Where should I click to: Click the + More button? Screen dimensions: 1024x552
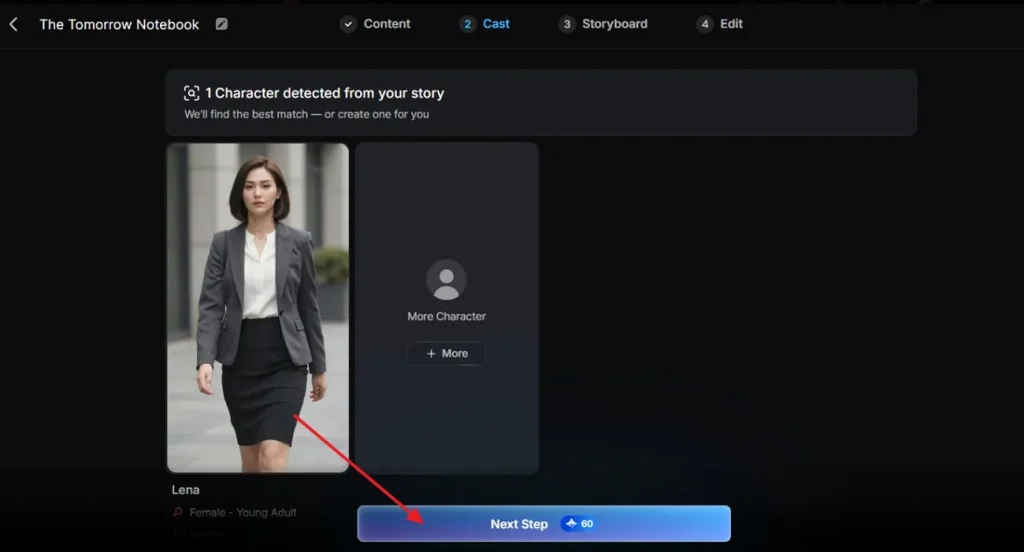click(446, 353)
